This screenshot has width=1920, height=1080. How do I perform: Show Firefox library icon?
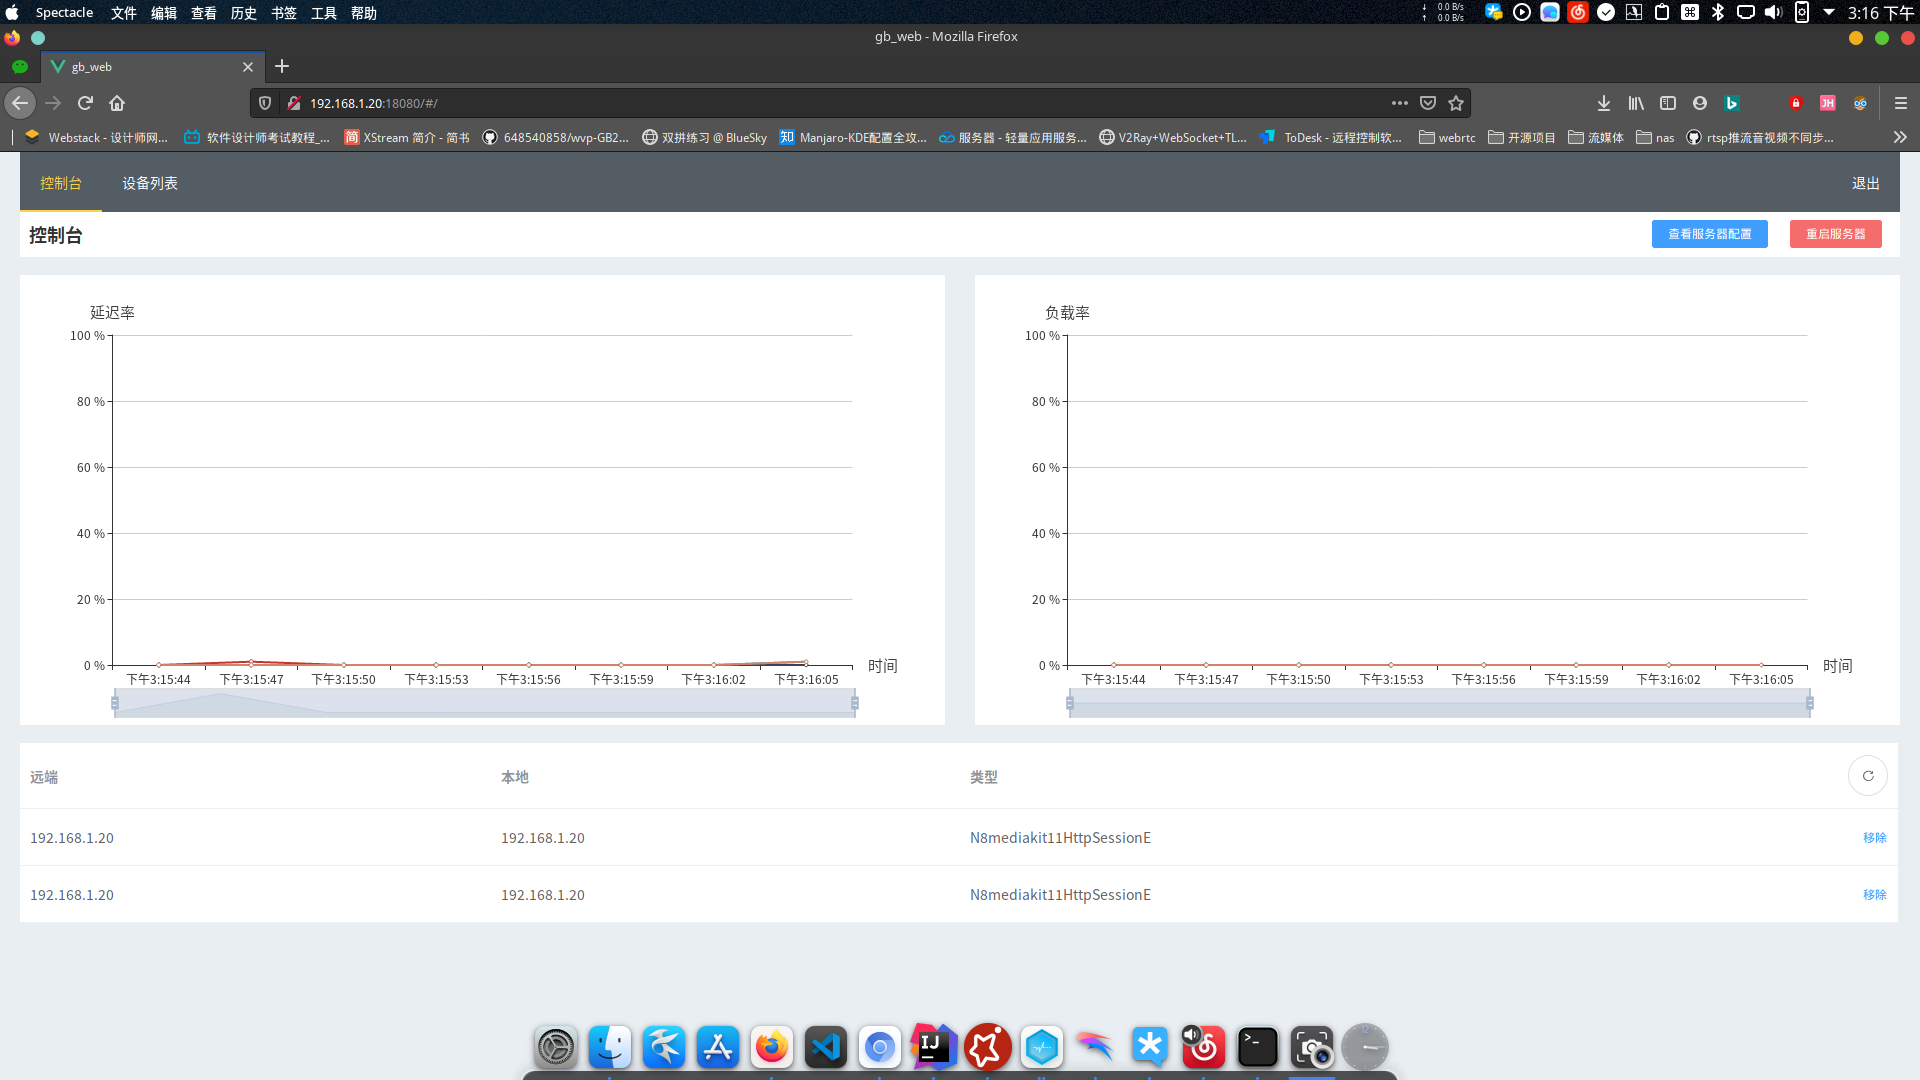(1636, 103)
